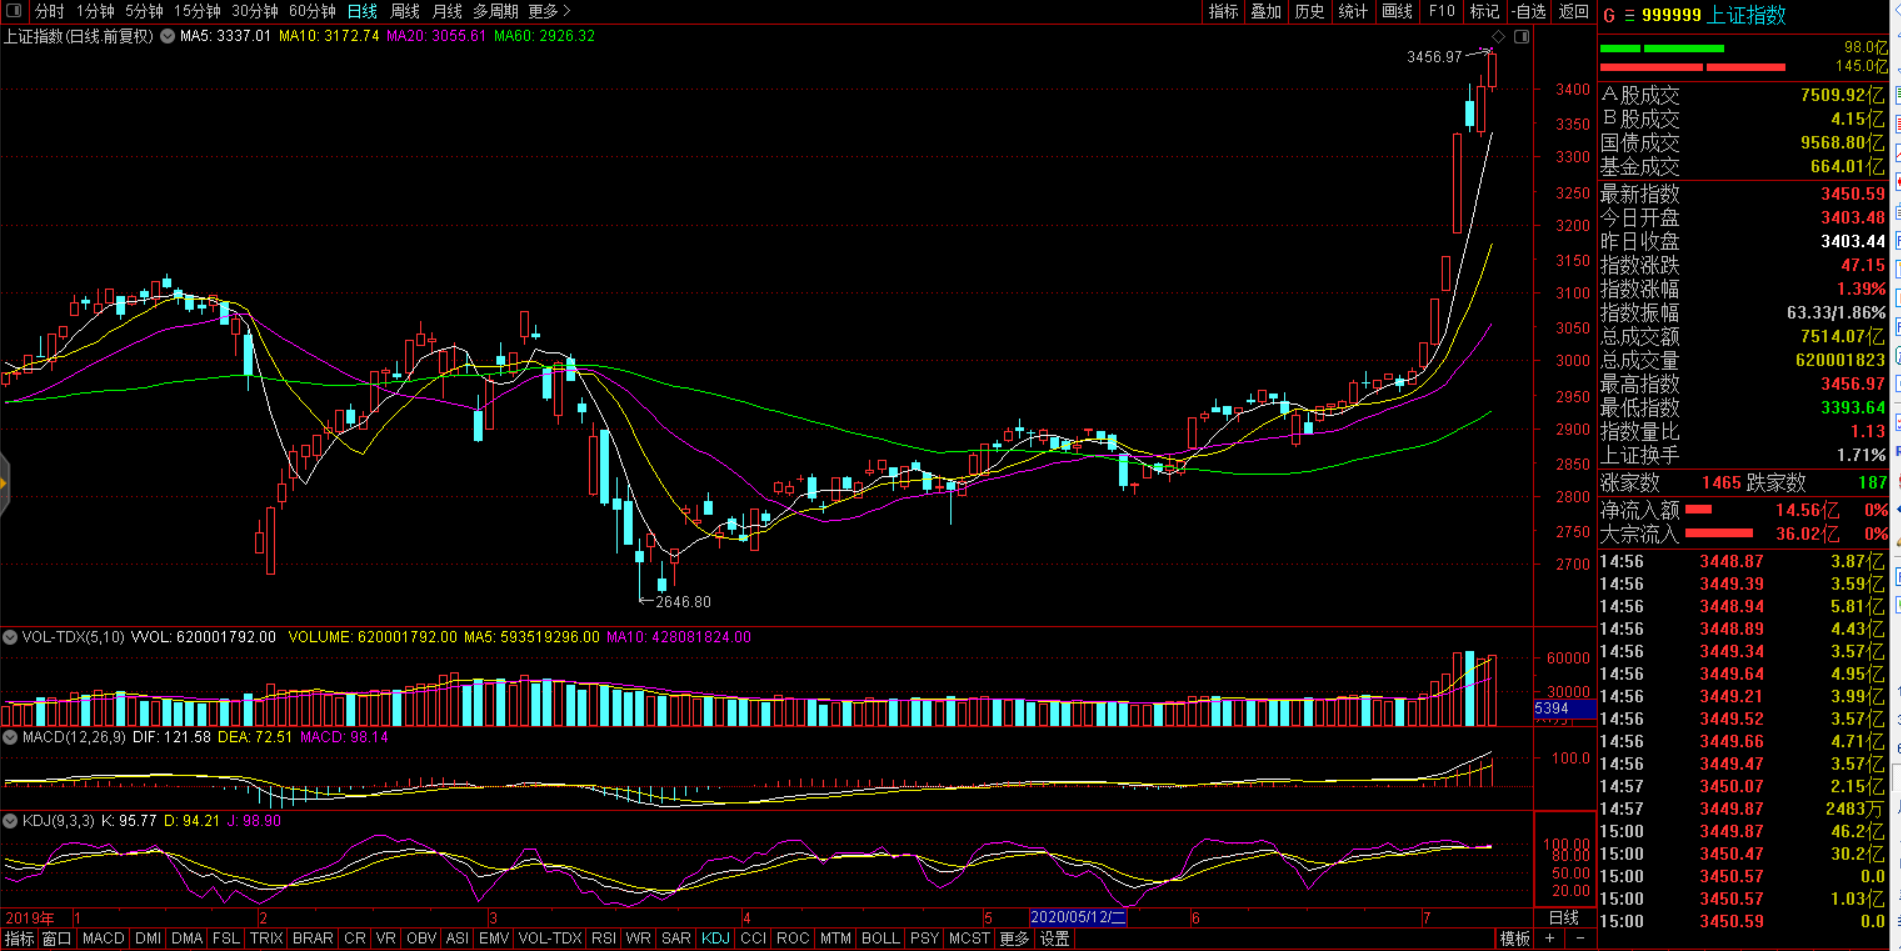Image resolution: width=1901 pixels, height=951 pixels.
Task: Click the highlighted 2020/05/12 date marker
Action: coord(1078,917)
